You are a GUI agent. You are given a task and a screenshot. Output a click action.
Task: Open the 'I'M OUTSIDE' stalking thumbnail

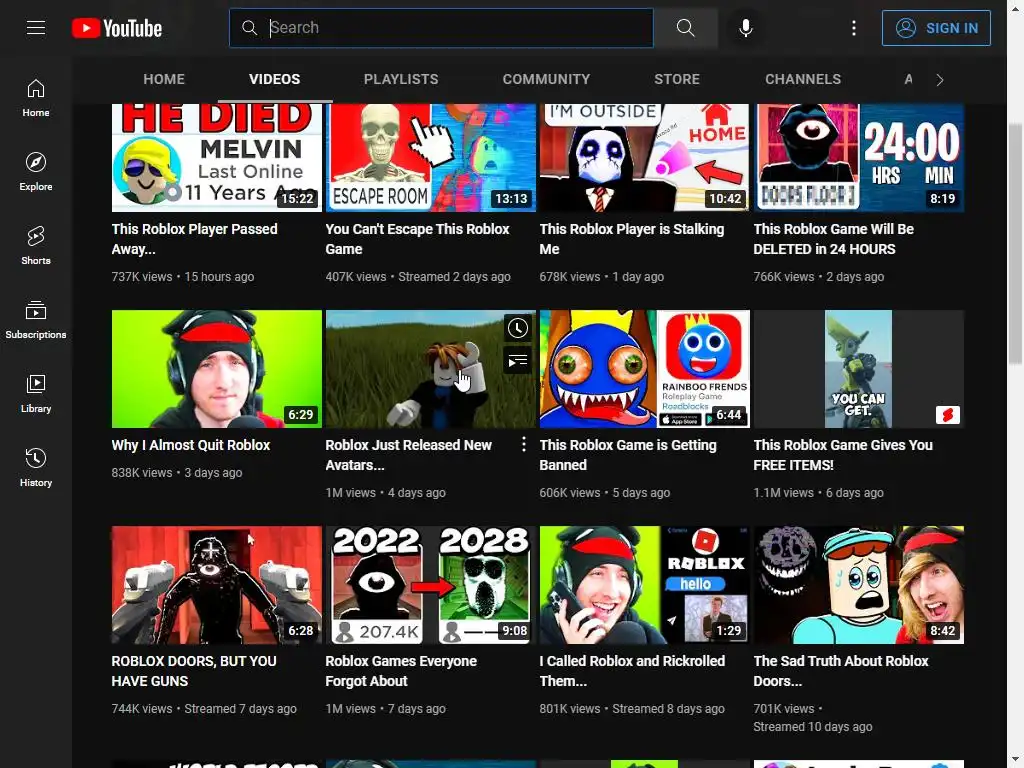(x=645, y=157)
